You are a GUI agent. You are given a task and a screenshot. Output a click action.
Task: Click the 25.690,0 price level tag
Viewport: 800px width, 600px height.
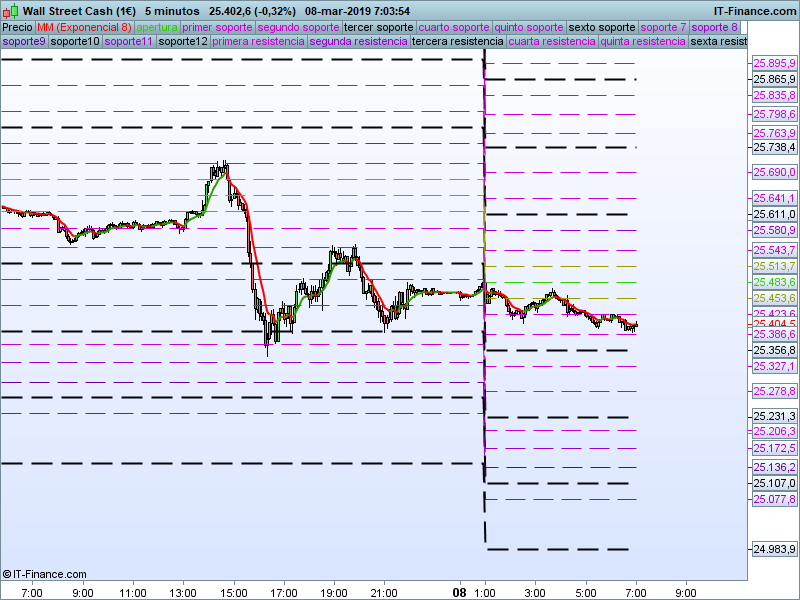coord(774,172)
